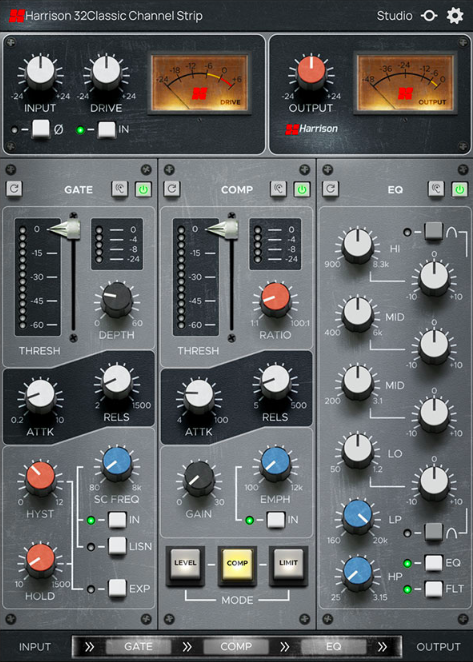The height and width of the screenshot is (662, 473).
Task: Click the red HOLD knob
Action: pyautogui.click(x=41, y=560)
